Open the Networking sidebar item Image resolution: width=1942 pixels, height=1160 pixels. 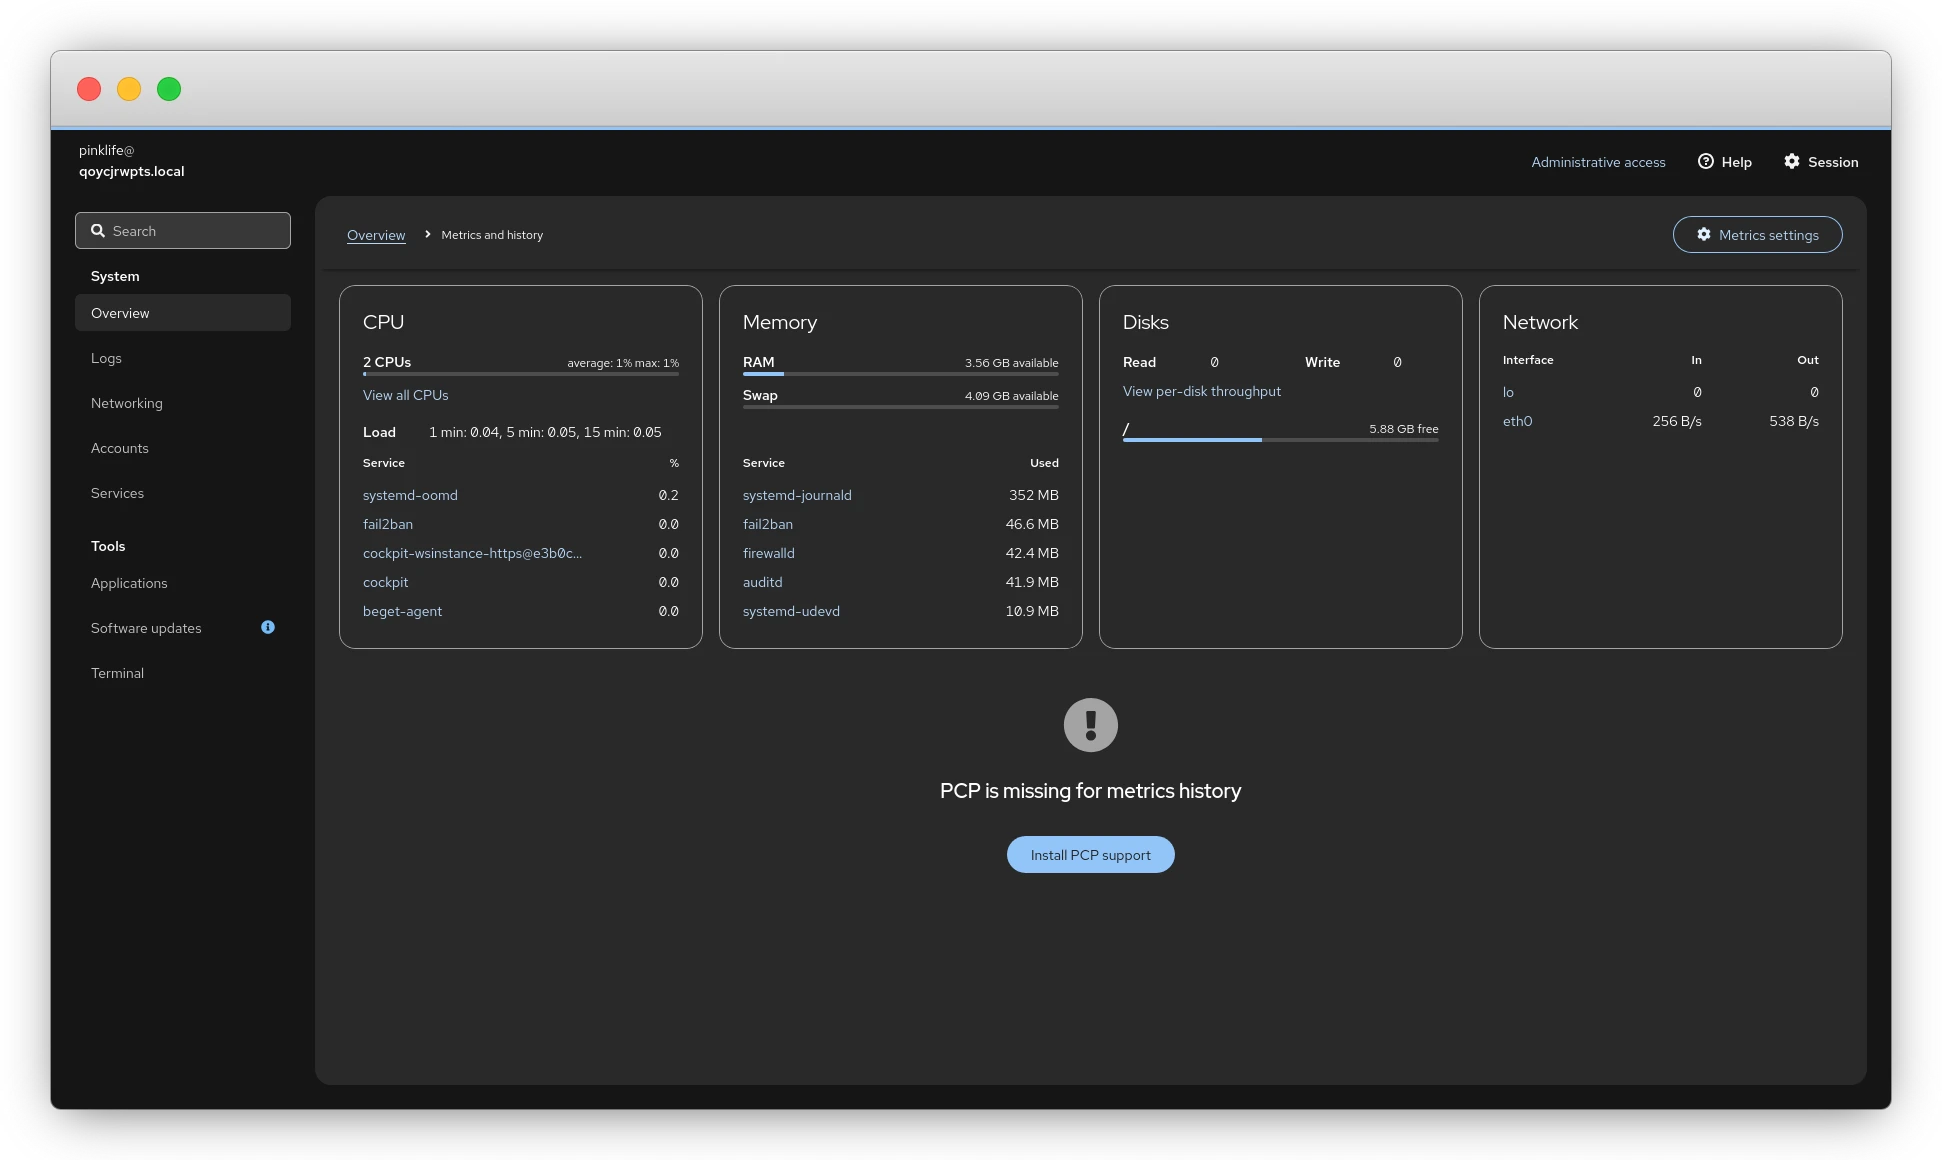[x=127, y=403]
